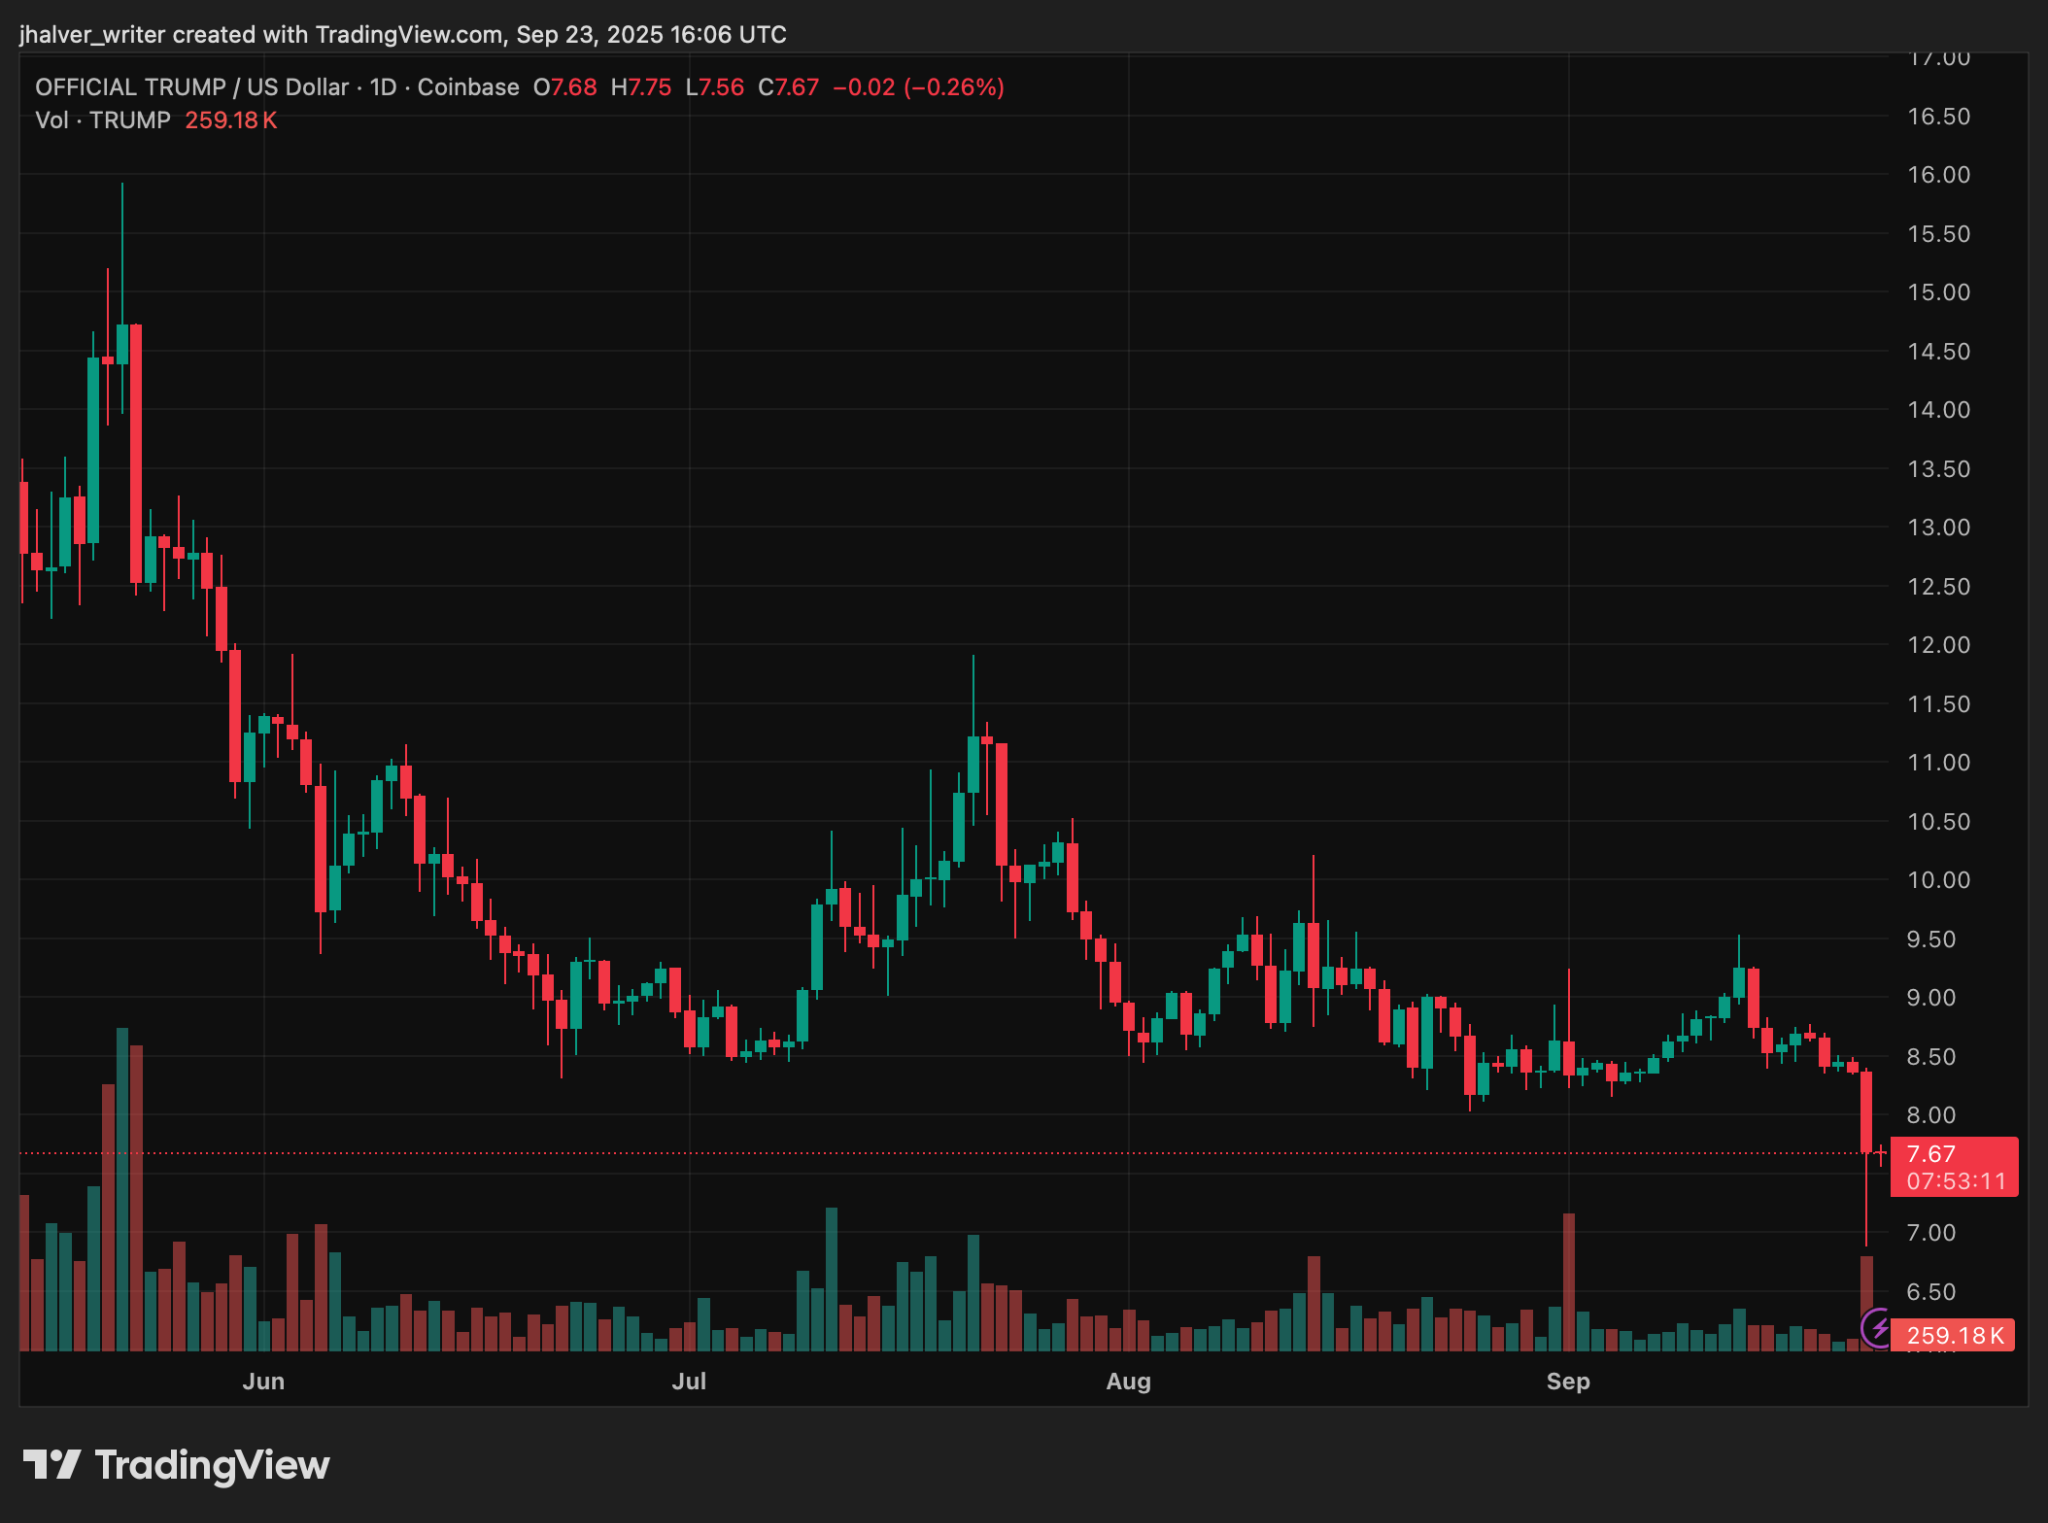The image size is (2048, 1523).
Task: Click the Sep label on time axis
Action: [1568, 1381]
